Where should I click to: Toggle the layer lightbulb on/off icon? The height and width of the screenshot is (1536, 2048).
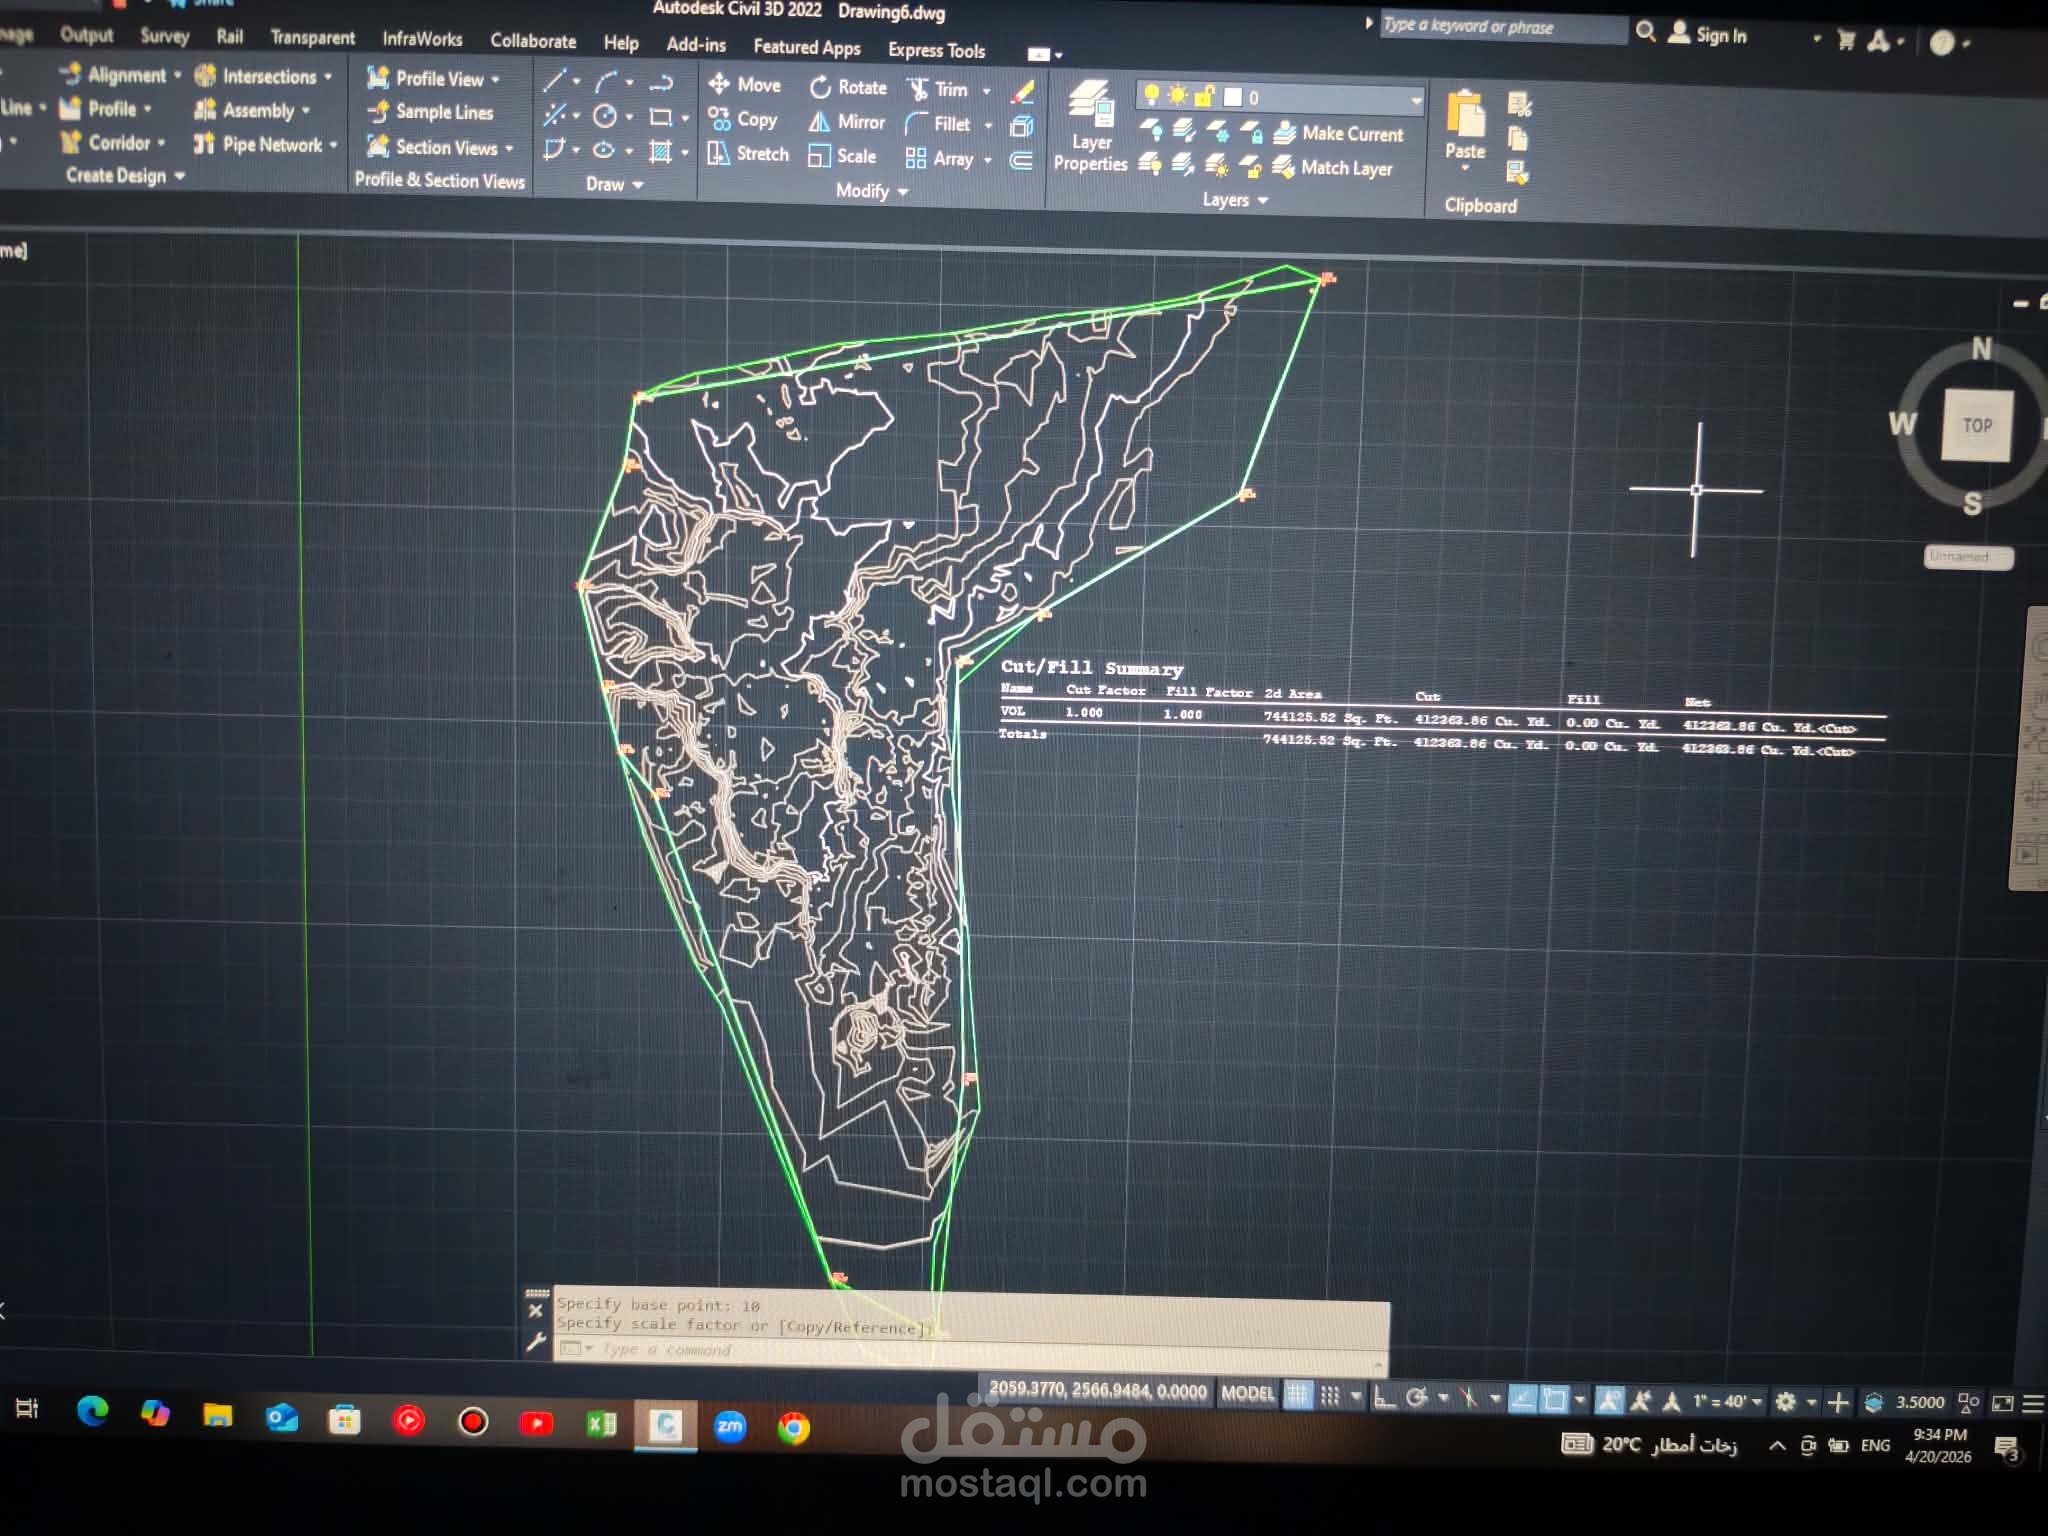pos(1151,95)
